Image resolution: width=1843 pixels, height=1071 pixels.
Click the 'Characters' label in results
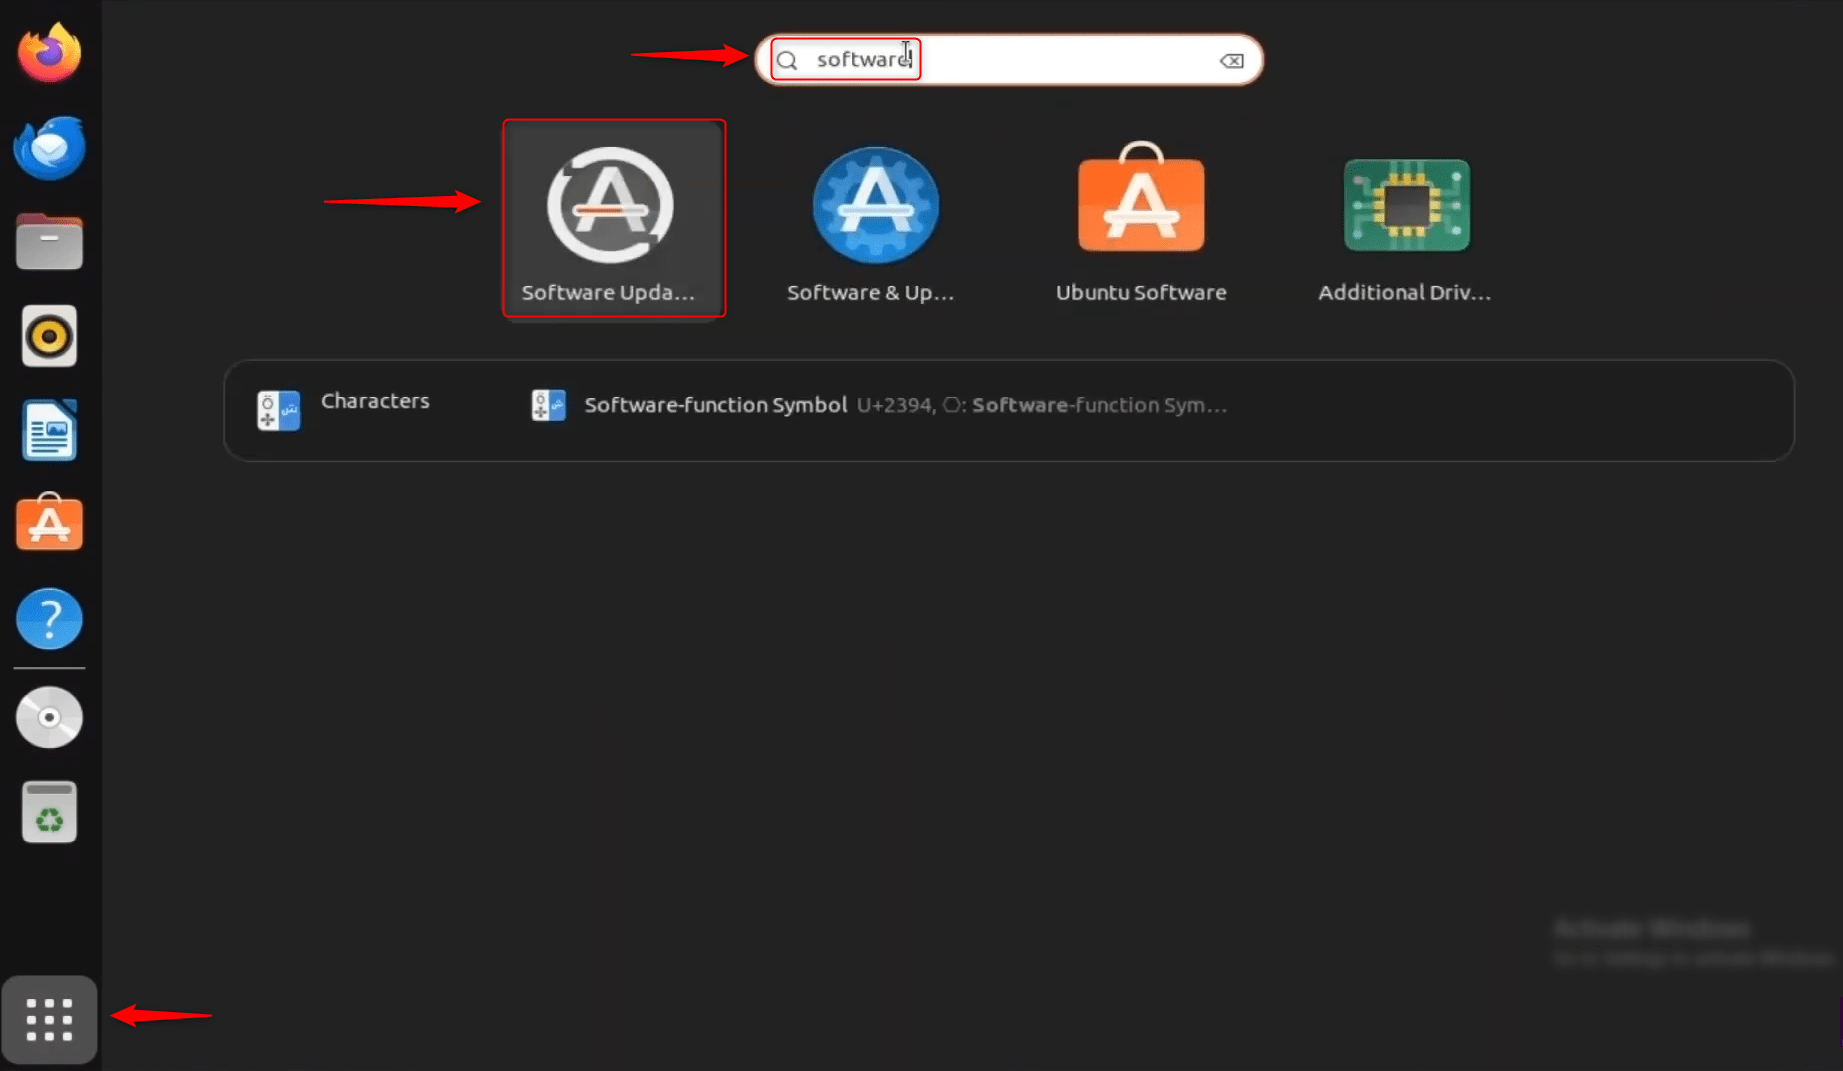[x=375, y=401]
